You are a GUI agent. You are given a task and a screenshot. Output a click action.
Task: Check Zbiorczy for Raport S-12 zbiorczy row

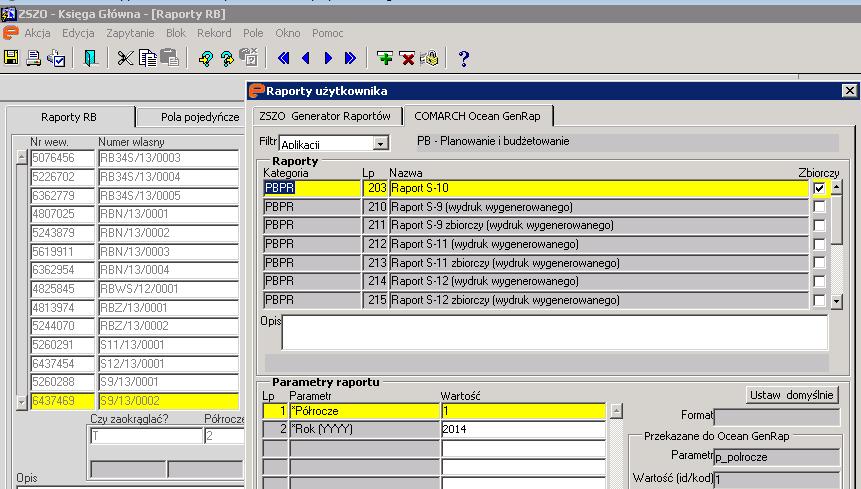tap(819, 300)
